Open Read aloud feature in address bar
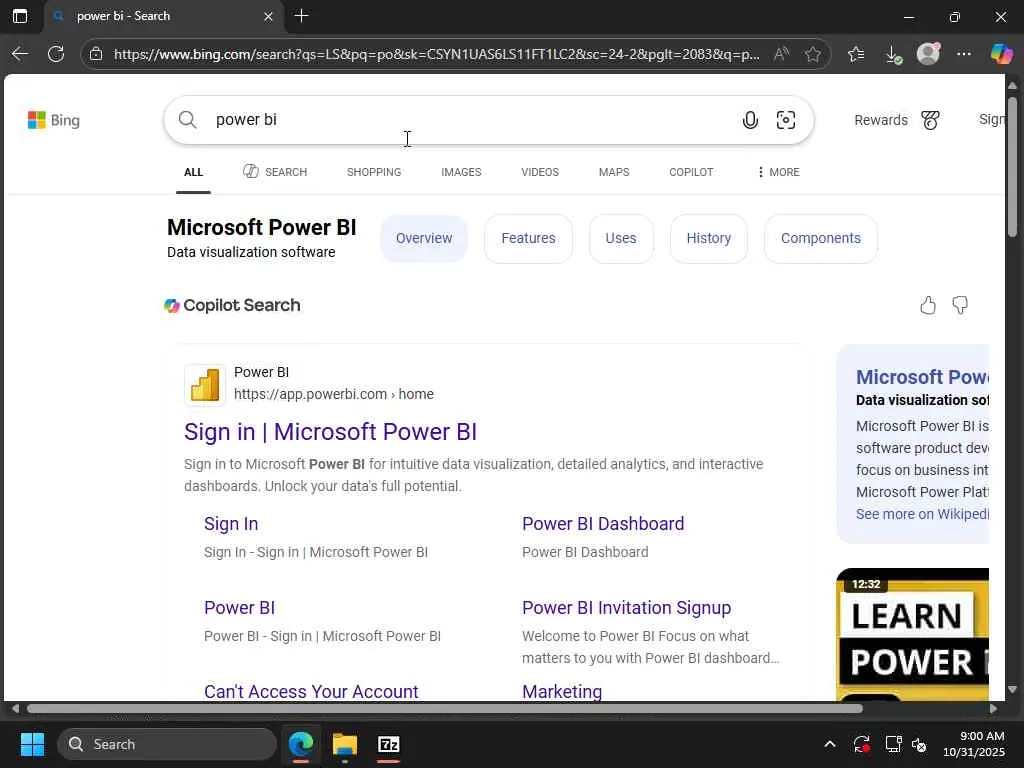Viewport: 1024px width, 768px height. 781,54
